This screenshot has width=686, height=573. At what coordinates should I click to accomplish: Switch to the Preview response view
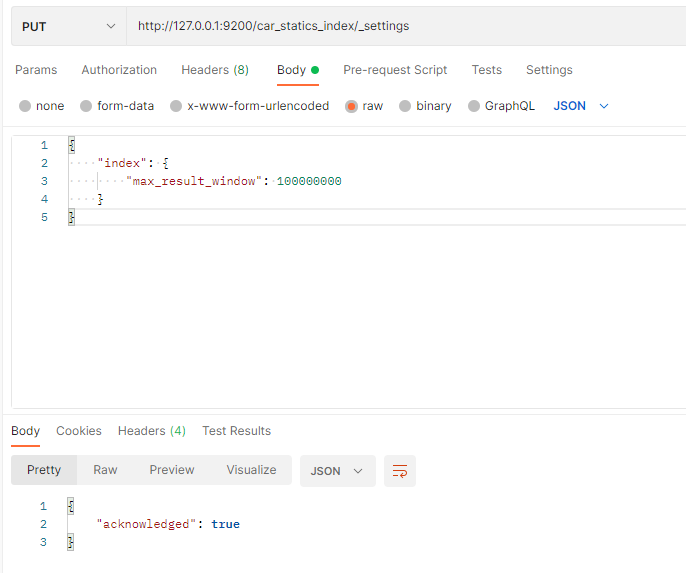[x=172, y=470]
